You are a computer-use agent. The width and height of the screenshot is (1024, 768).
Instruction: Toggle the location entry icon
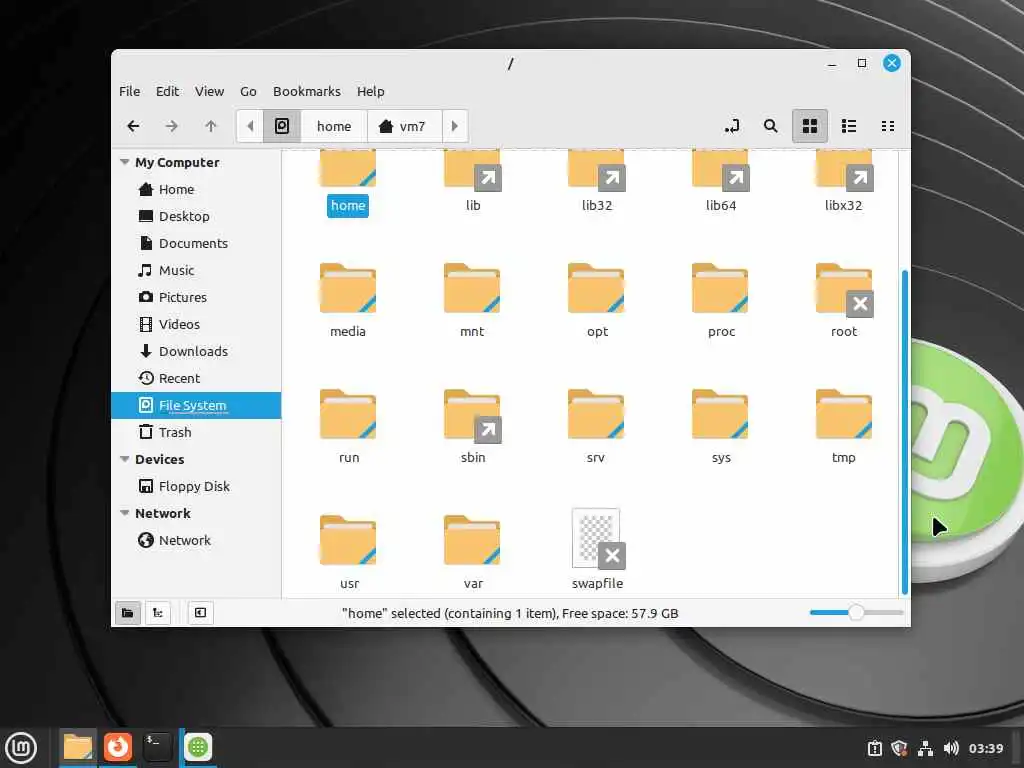point(732,126)
